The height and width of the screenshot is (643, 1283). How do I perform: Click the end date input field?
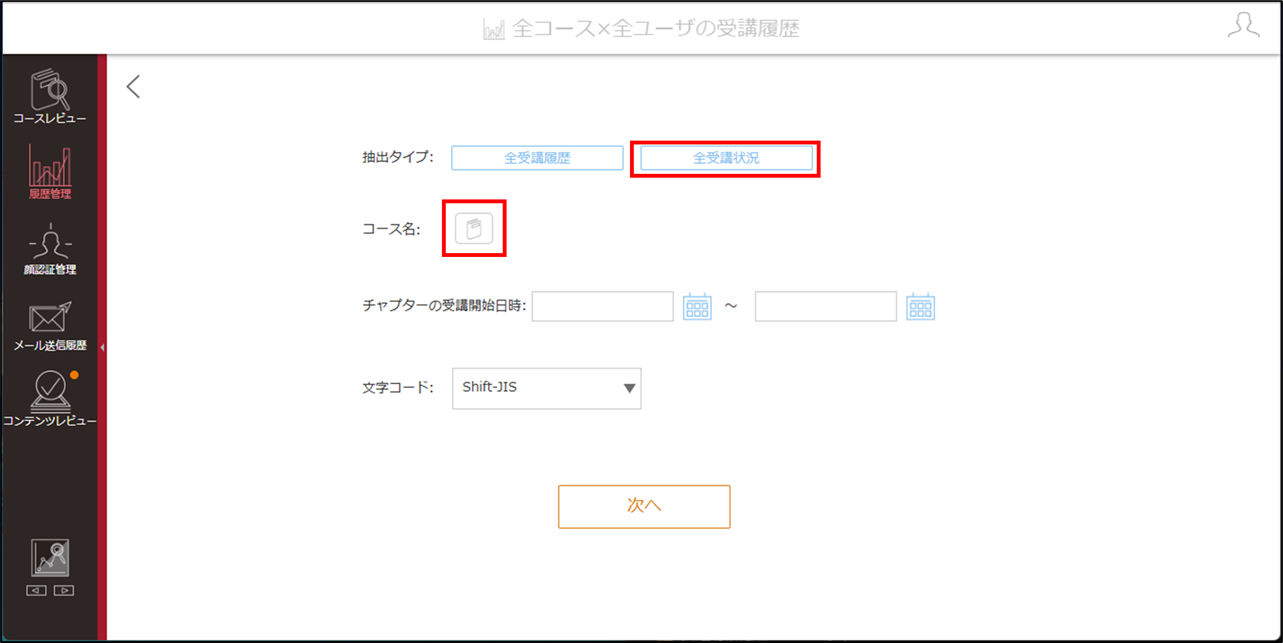826,306
